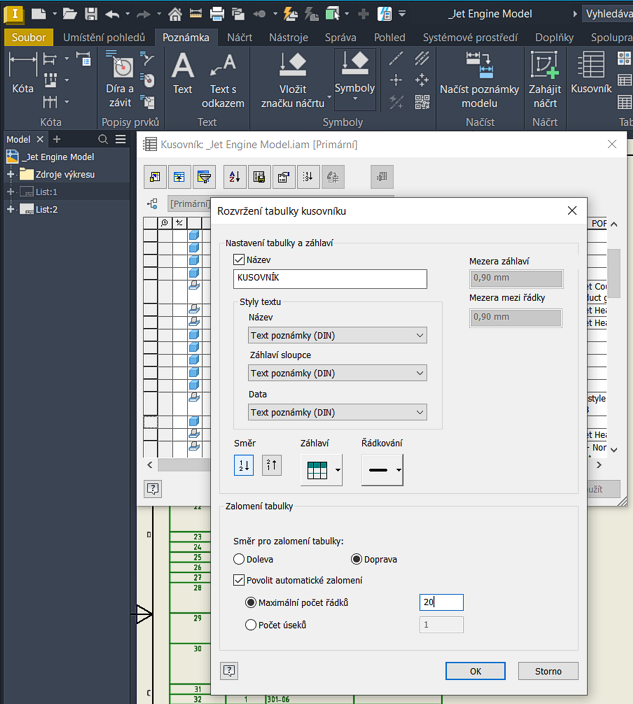
Task: Click the sort parts list icon
Action: pyautogui.click(x=234, y=177)
